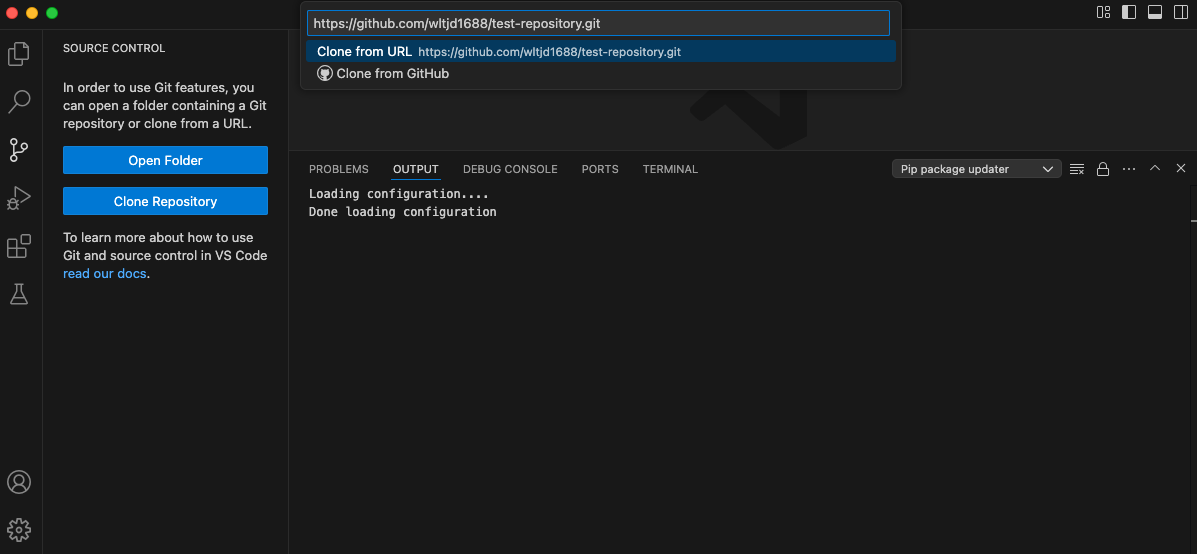Open the Explorer view in activity bar

[x=19, y=53]
